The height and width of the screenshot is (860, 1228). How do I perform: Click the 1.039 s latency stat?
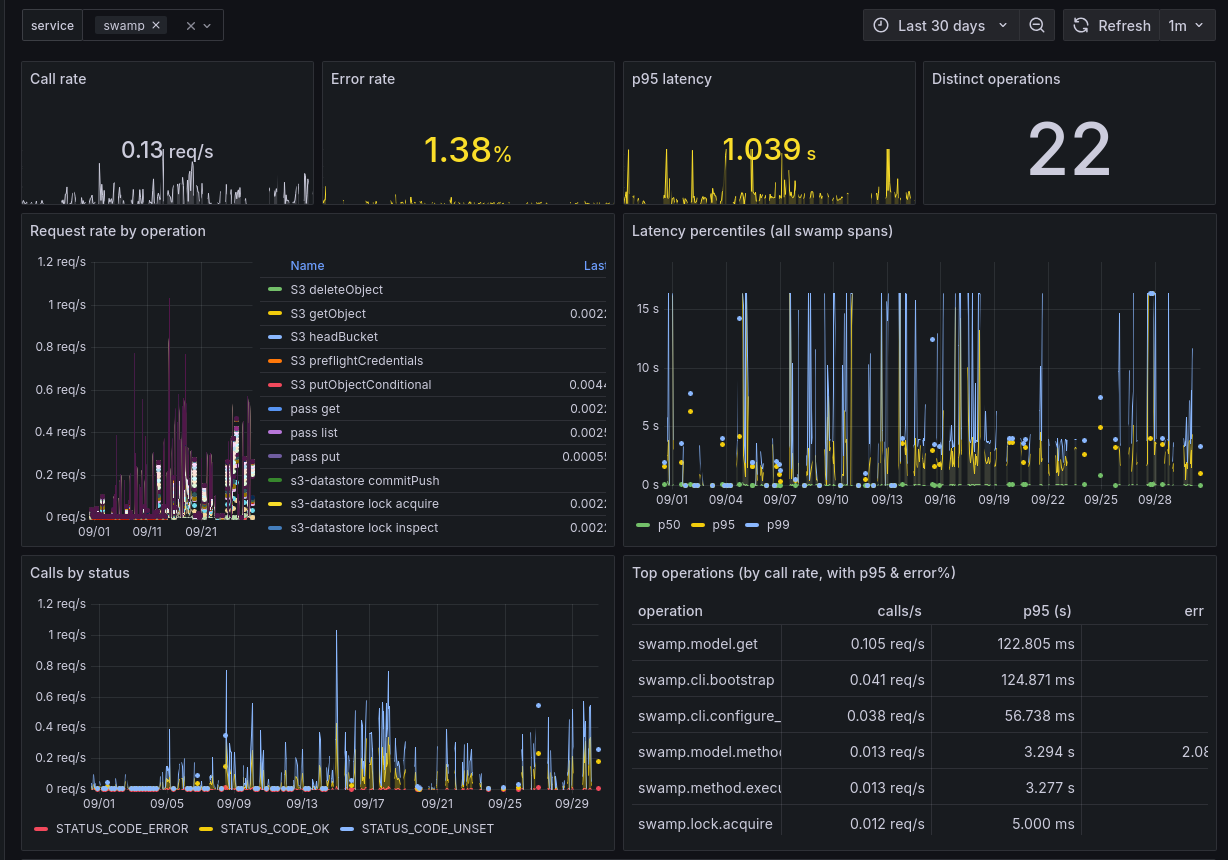(x=769, y=150)
